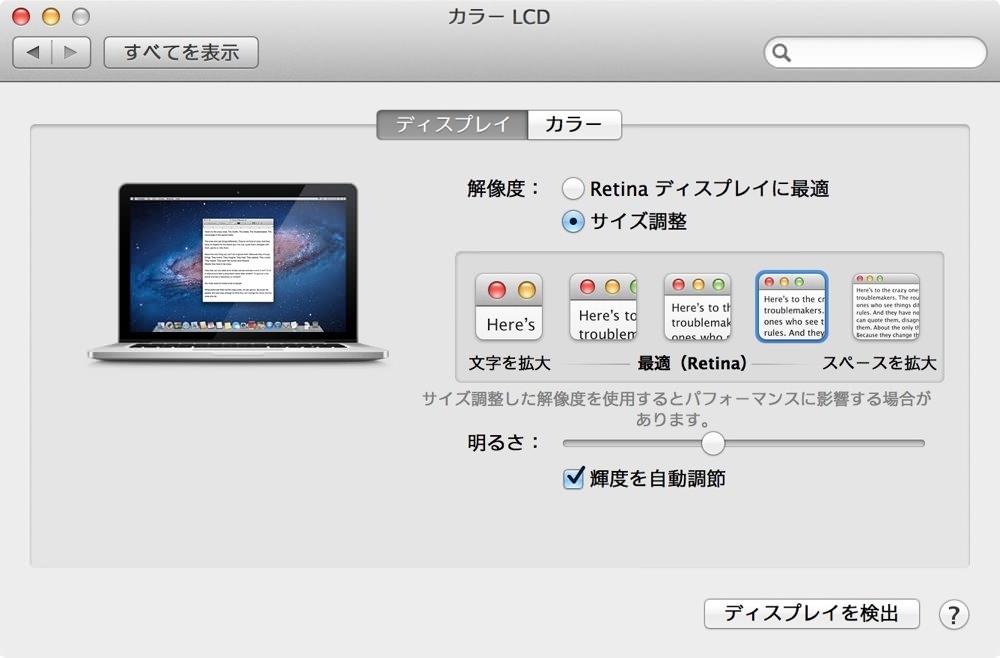Choose the second scaling thumbnail from left

(603, 307)
